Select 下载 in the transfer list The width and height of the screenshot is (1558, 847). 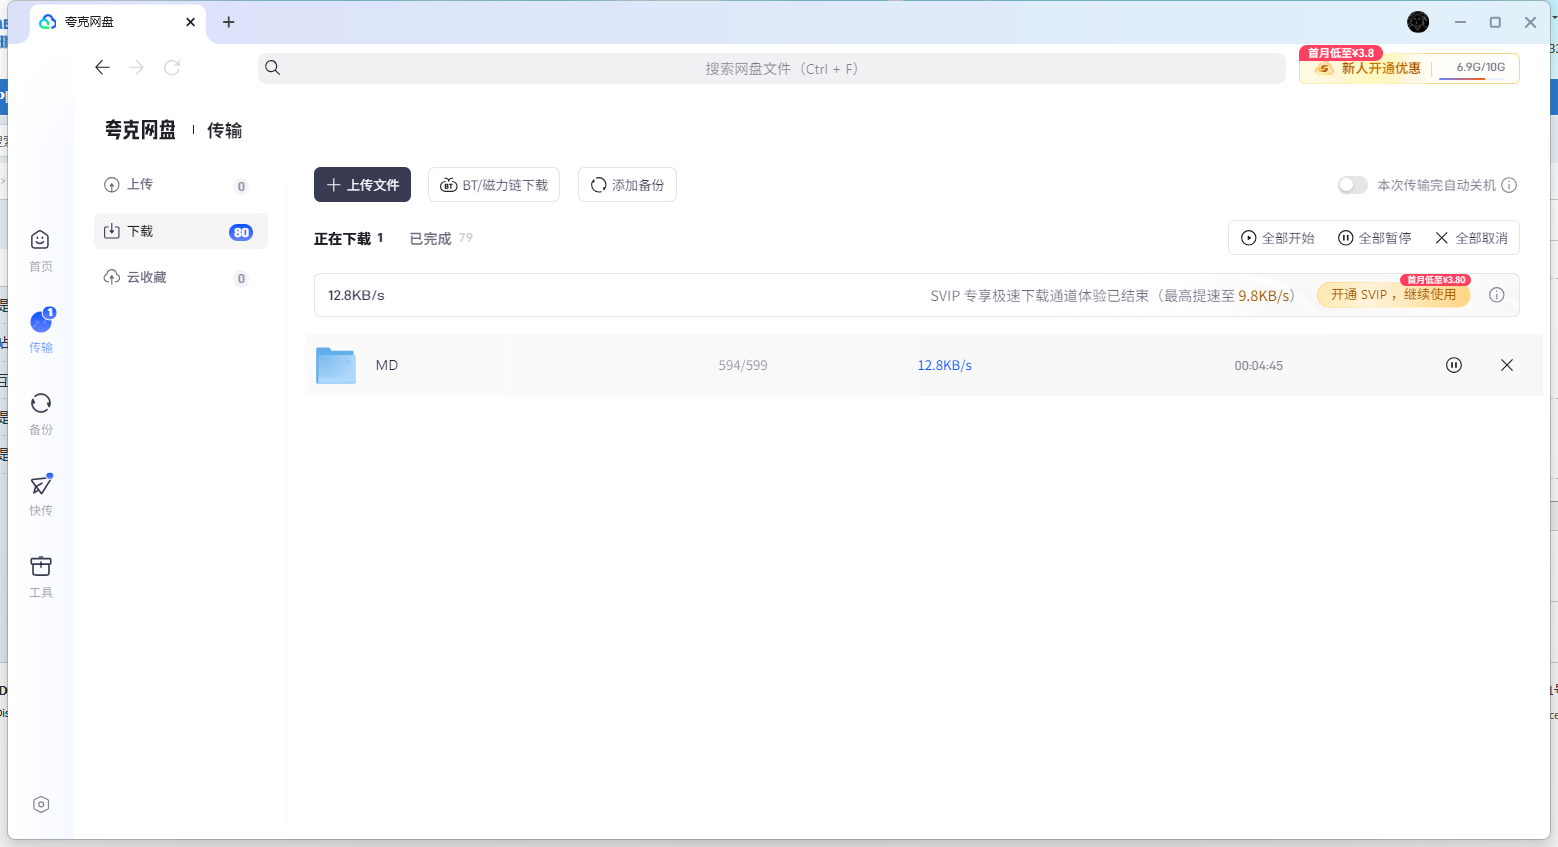point(181,231)
